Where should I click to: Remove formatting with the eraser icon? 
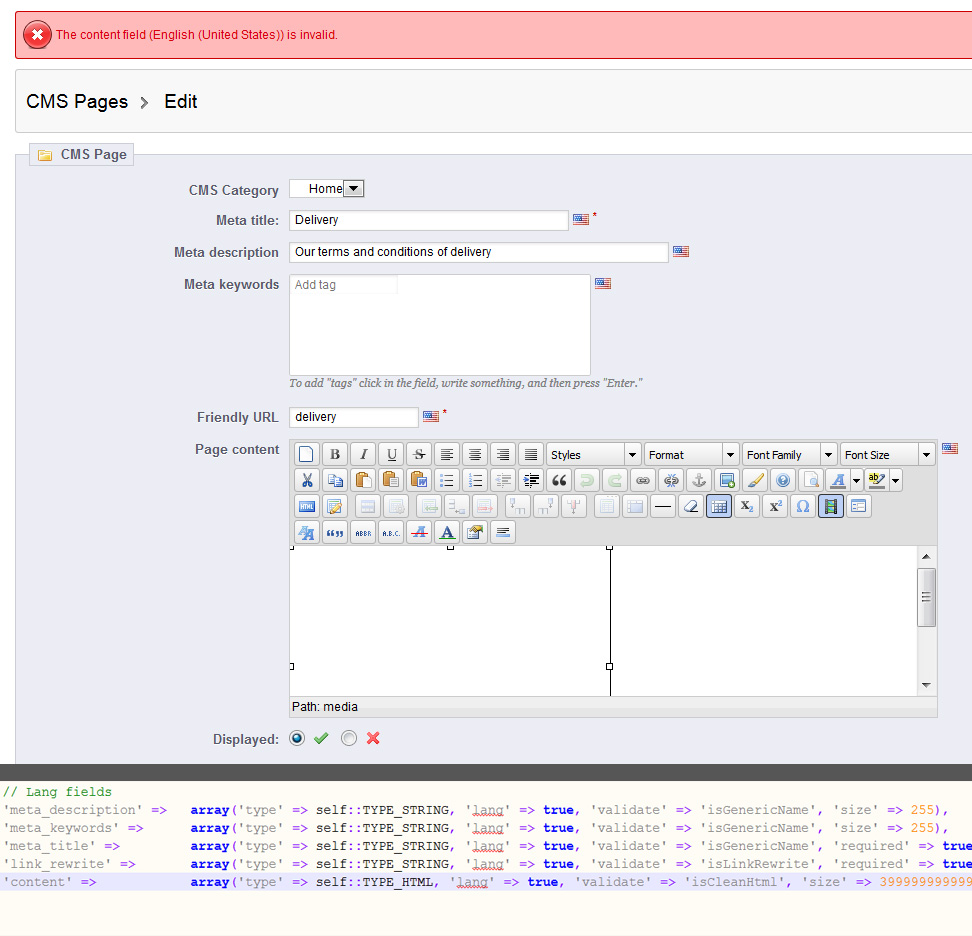coord(691,506)
